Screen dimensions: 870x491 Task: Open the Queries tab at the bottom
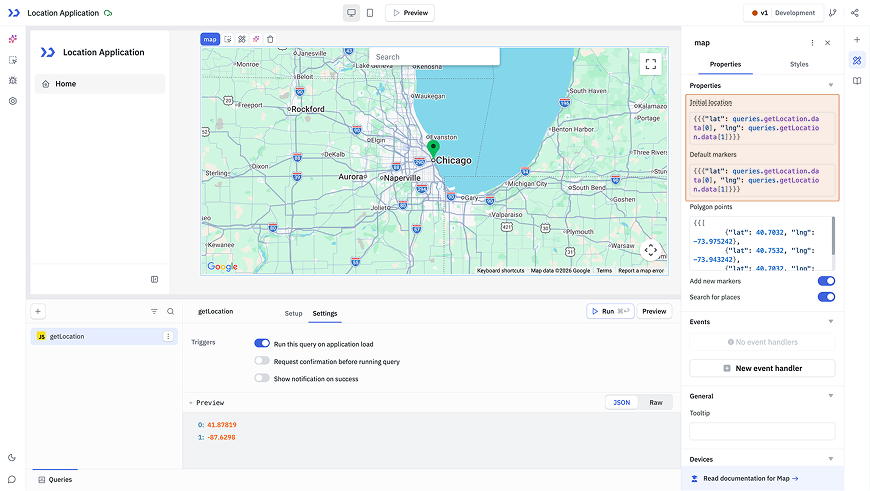click(55, 480)
